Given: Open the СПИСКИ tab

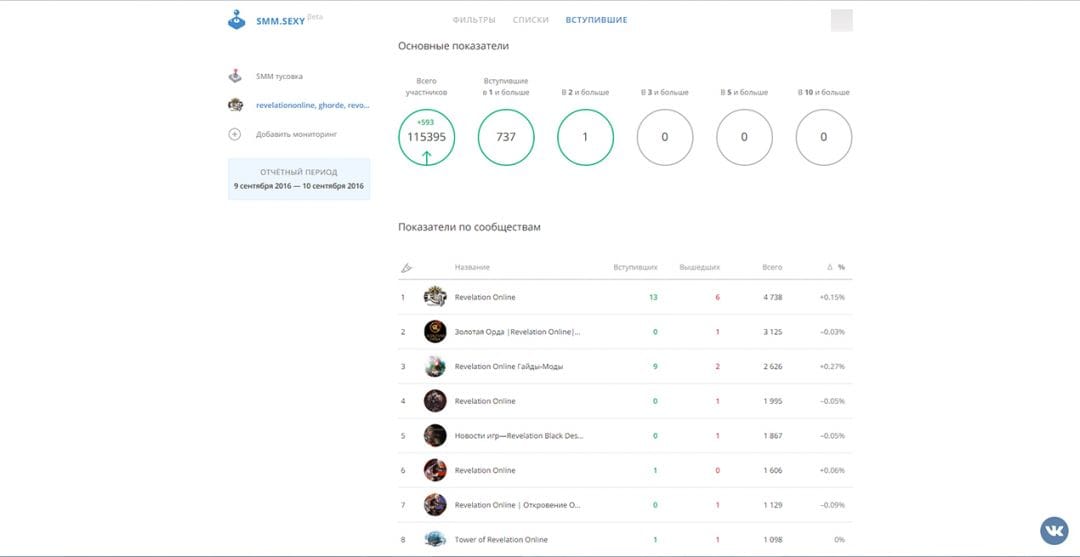Looking at the screenshot, I should 530,20.
